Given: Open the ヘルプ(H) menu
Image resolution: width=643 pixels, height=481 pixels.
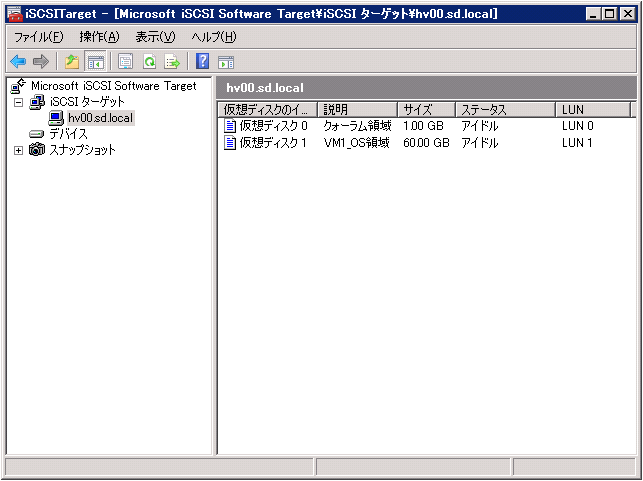Looking at the screenshot, I should [214, 37].
